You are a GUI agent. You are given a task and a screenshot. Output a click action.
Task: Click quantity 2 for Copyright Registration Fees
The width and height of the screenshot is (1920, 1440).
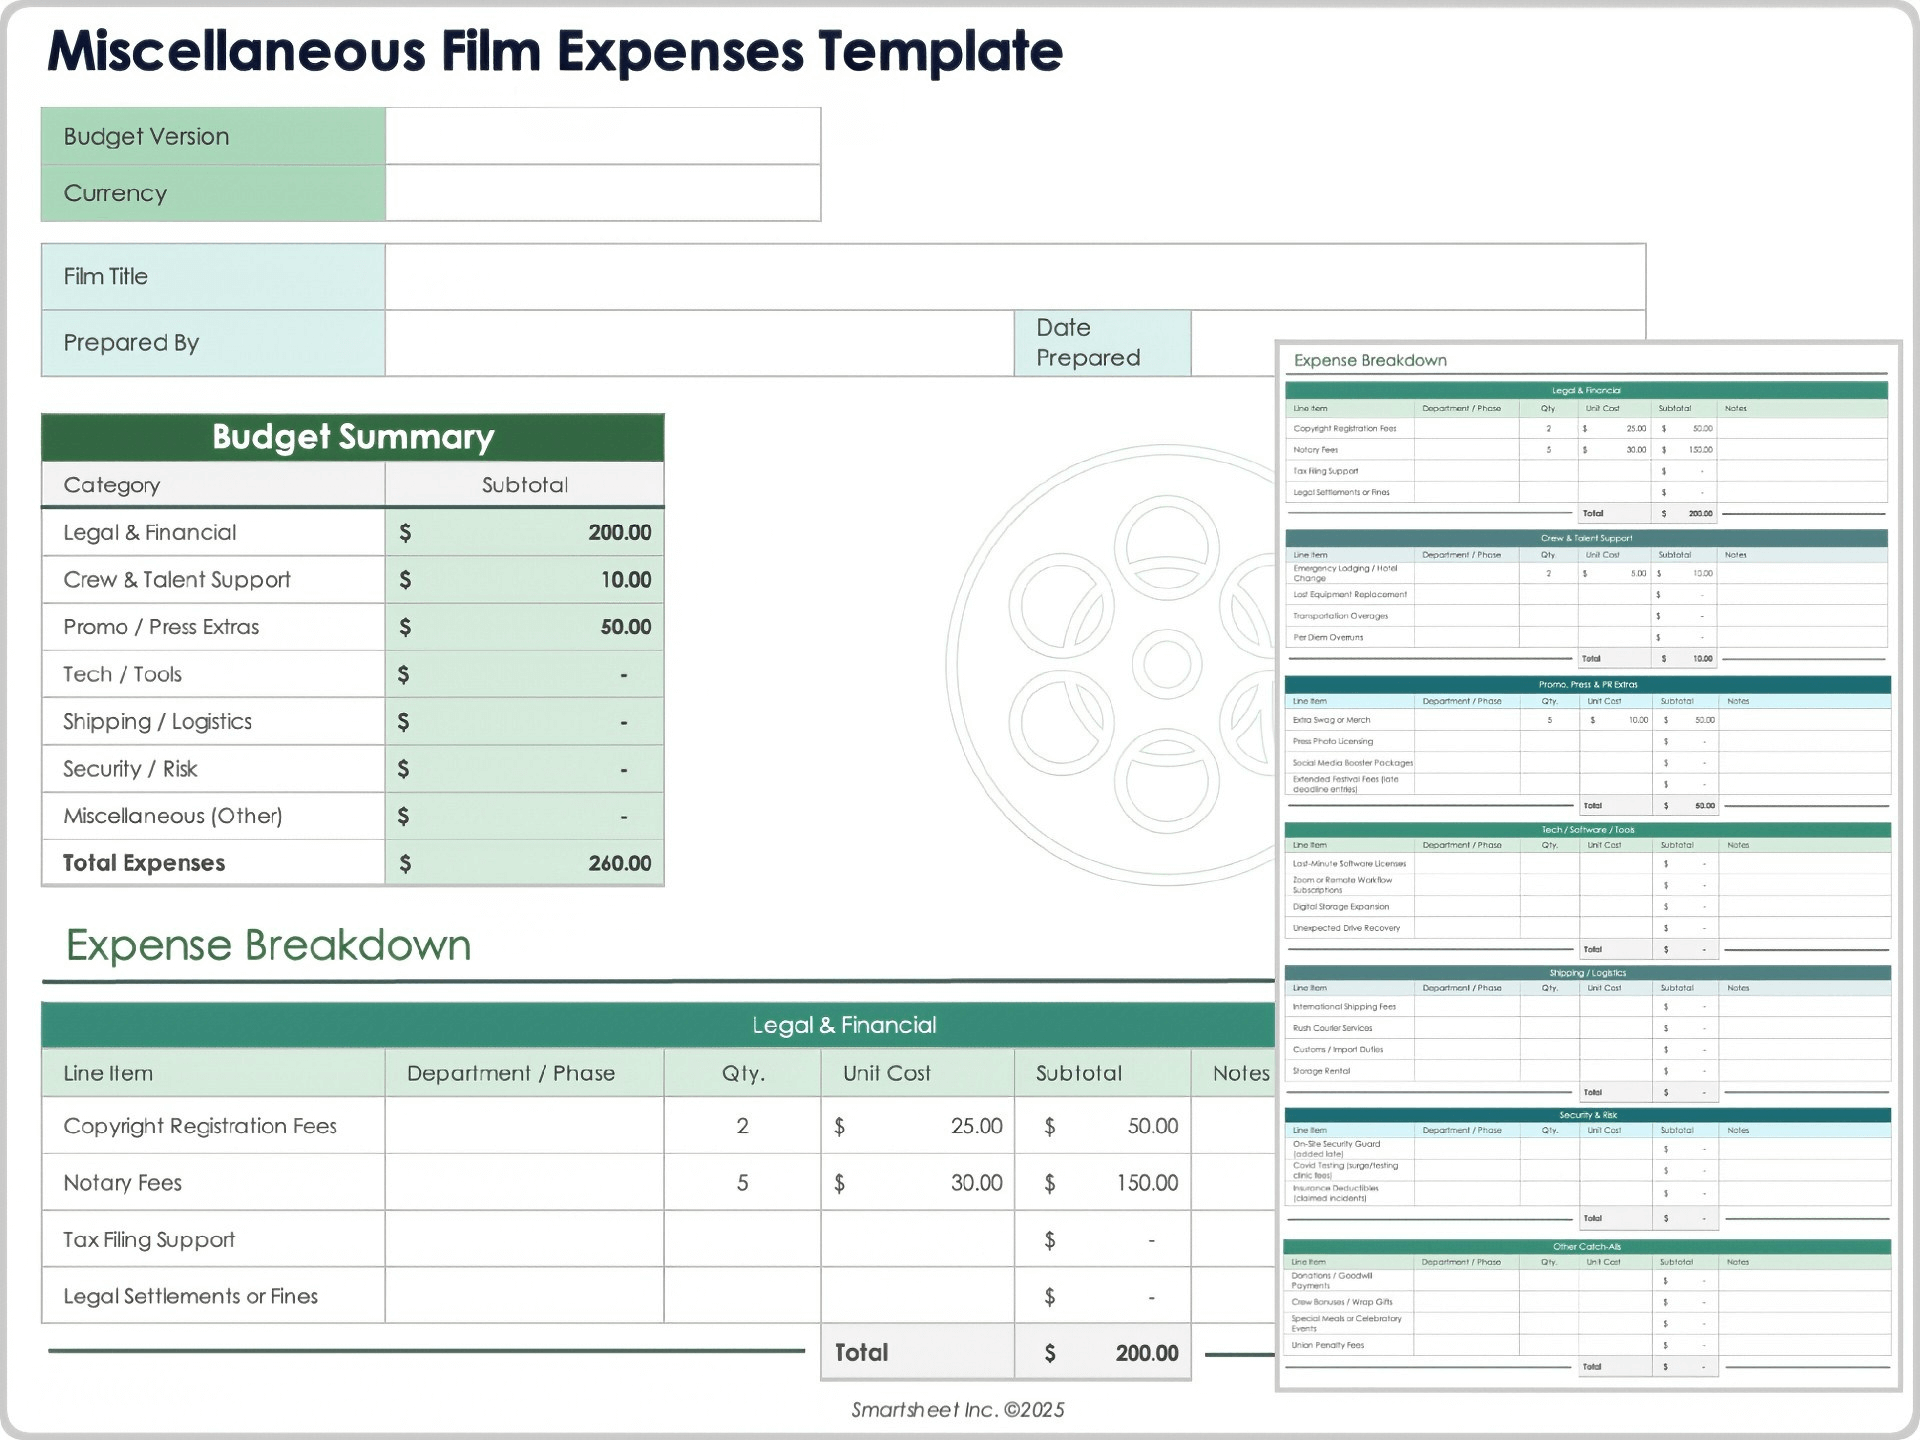tap(742, 1126)
